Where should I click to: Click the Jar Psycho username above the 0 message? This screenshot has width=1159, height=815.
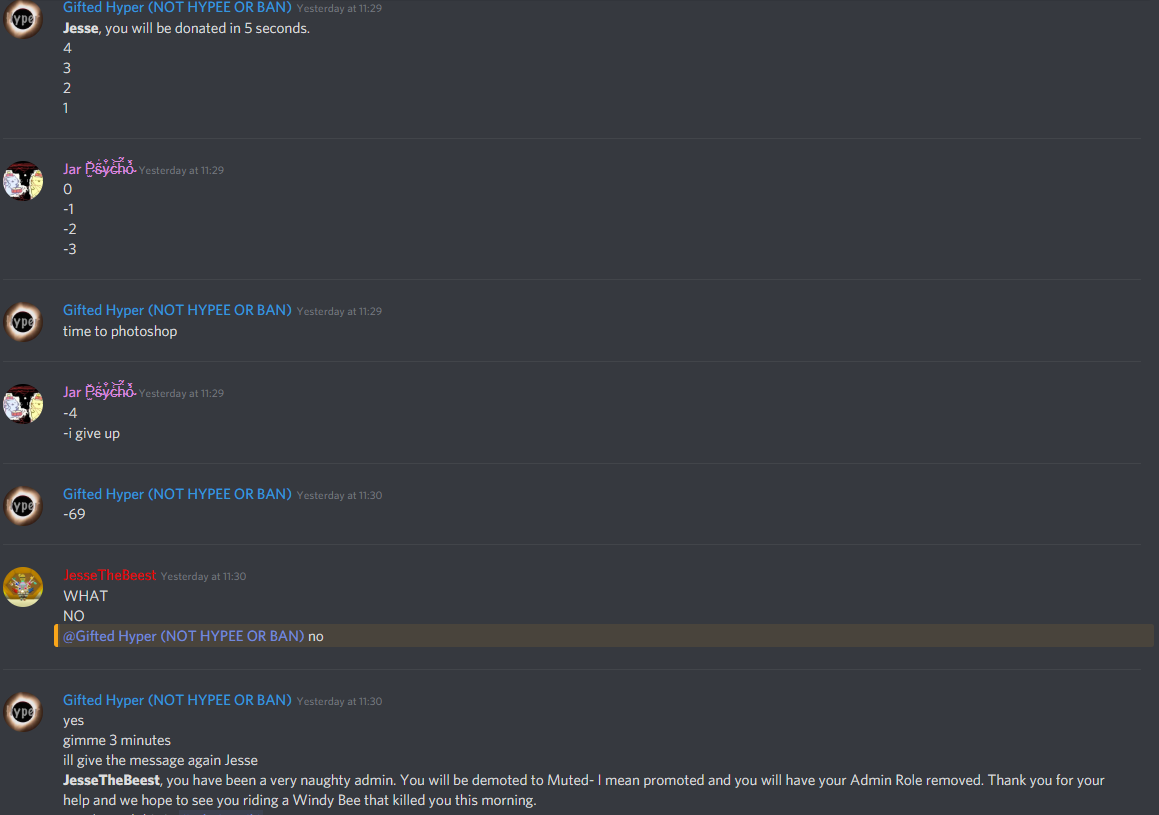[98, 168]
